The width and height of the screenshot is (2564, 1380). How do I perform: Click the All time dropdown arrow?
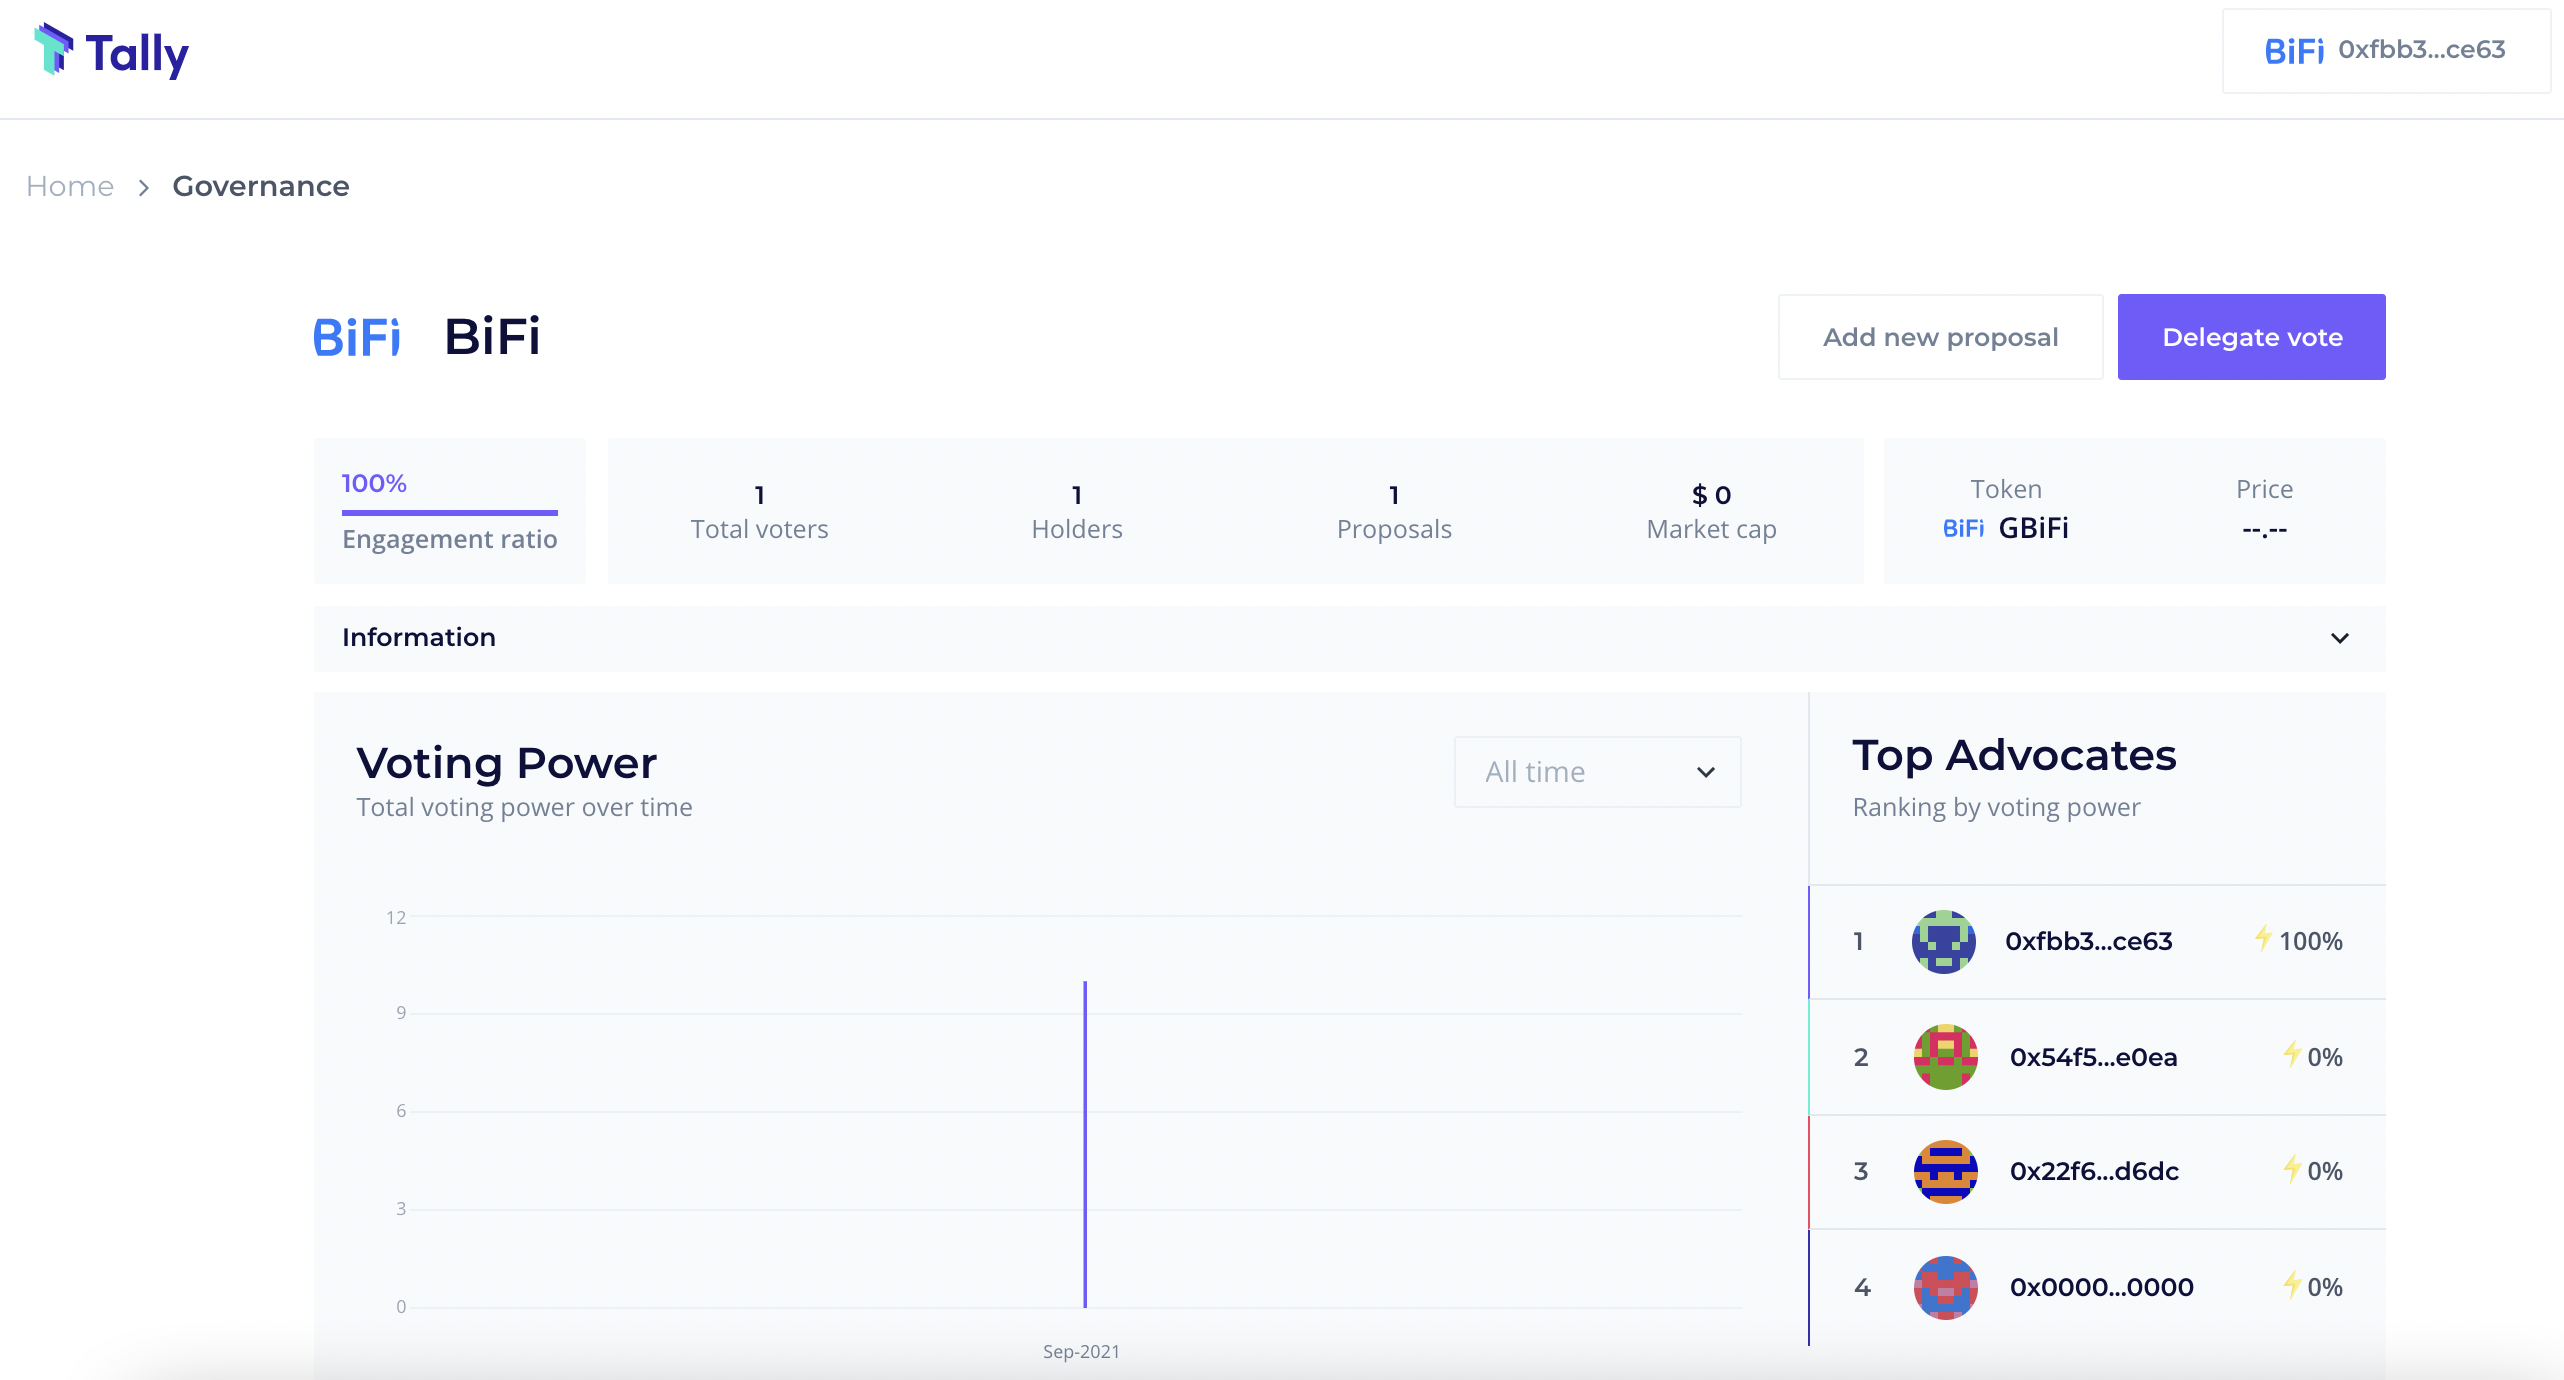[x=1706, y=772]
